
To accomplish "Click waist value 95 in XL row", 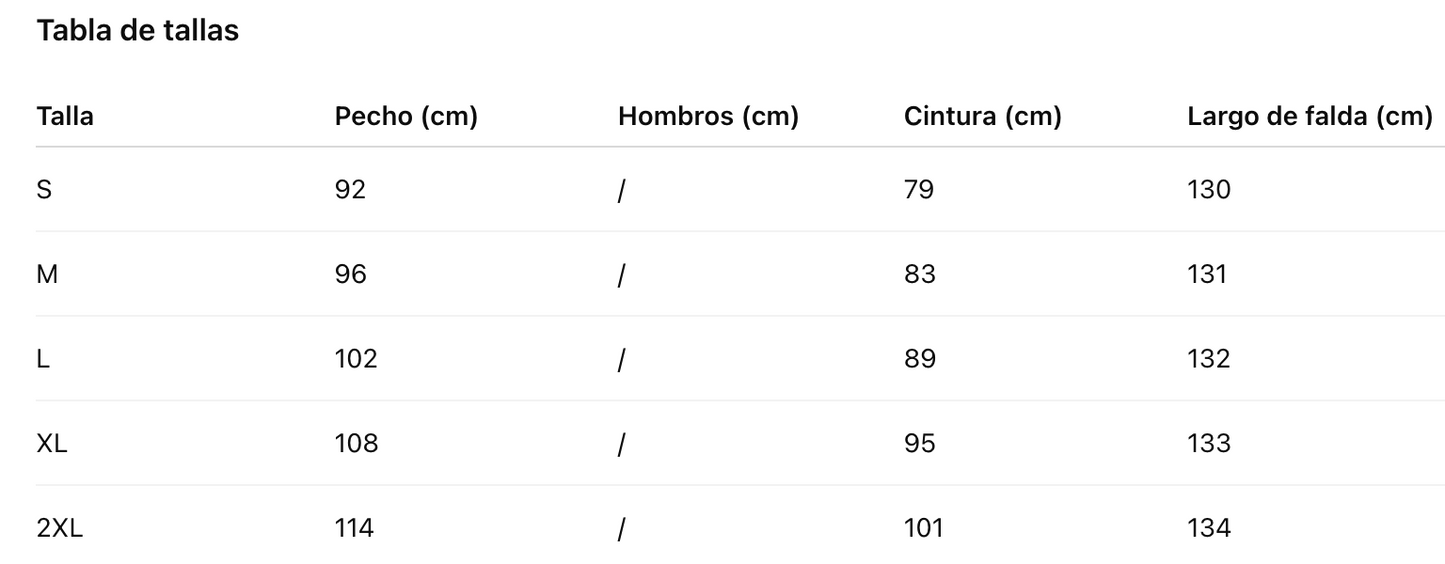I will click(x=920, y=443).
